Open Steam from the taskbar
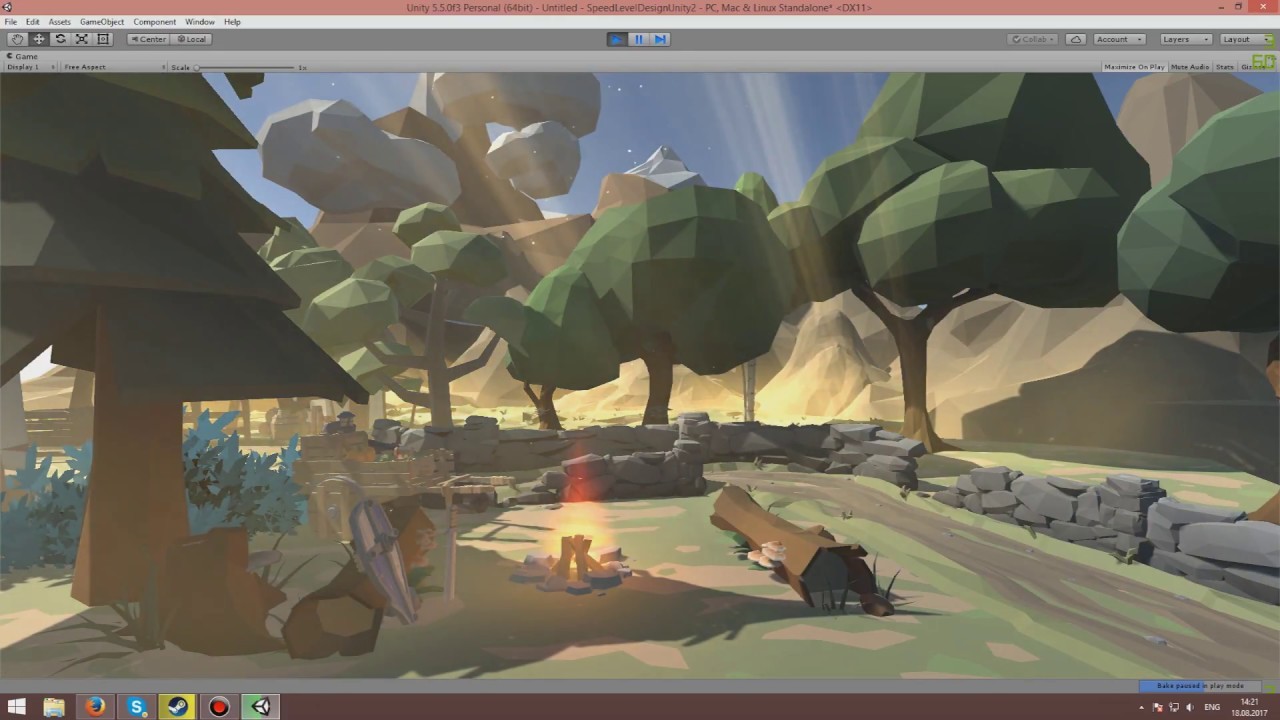 (178, 707)
